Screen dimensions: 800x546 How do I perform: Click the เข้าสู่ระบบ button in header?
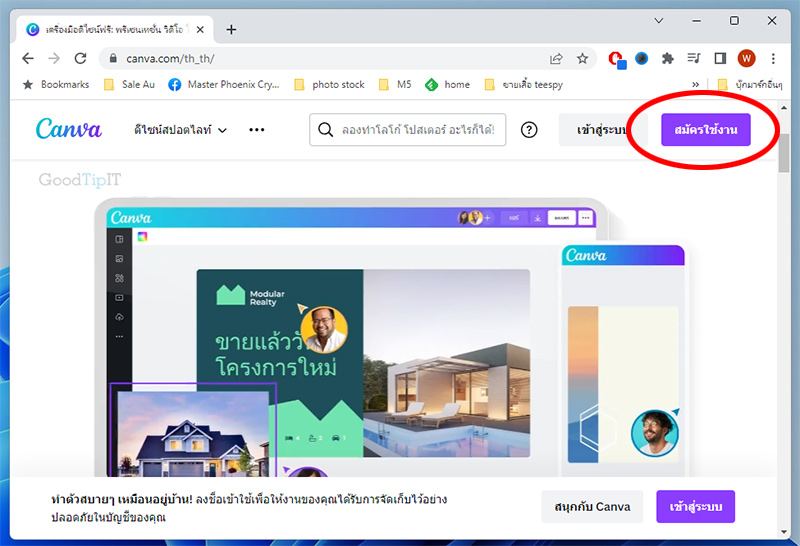603,130
